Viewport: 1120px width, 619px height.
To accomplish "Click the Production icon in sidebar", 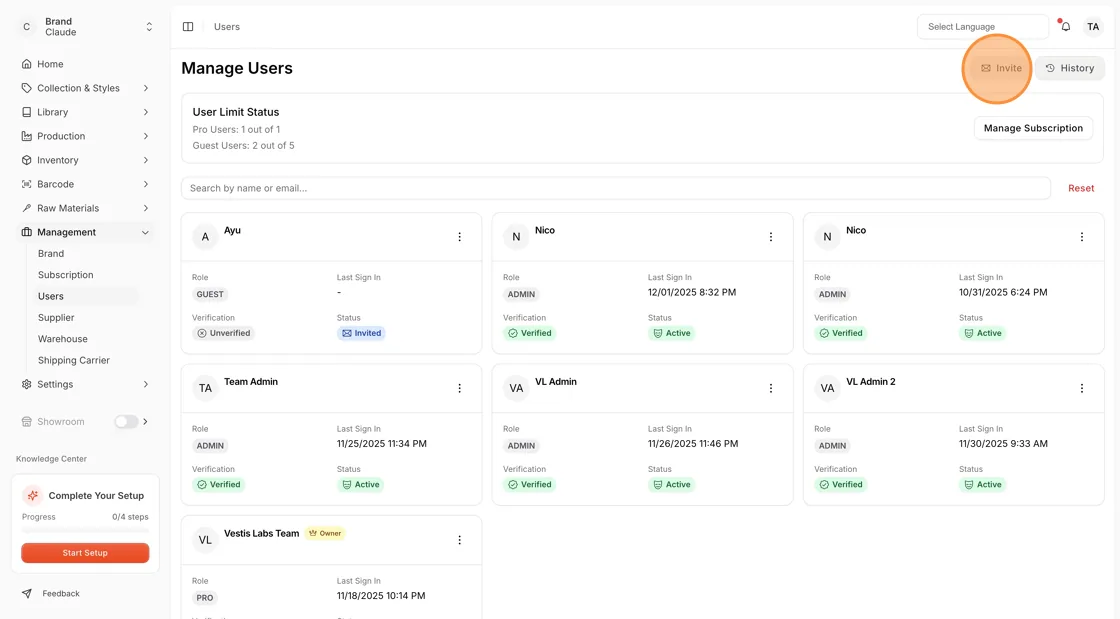I will (26, 136).
